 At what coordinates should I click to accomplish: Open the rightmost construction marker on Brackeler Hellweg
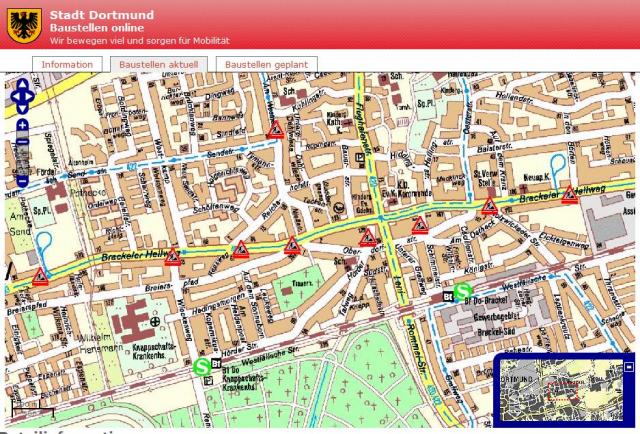click(569, 194)
